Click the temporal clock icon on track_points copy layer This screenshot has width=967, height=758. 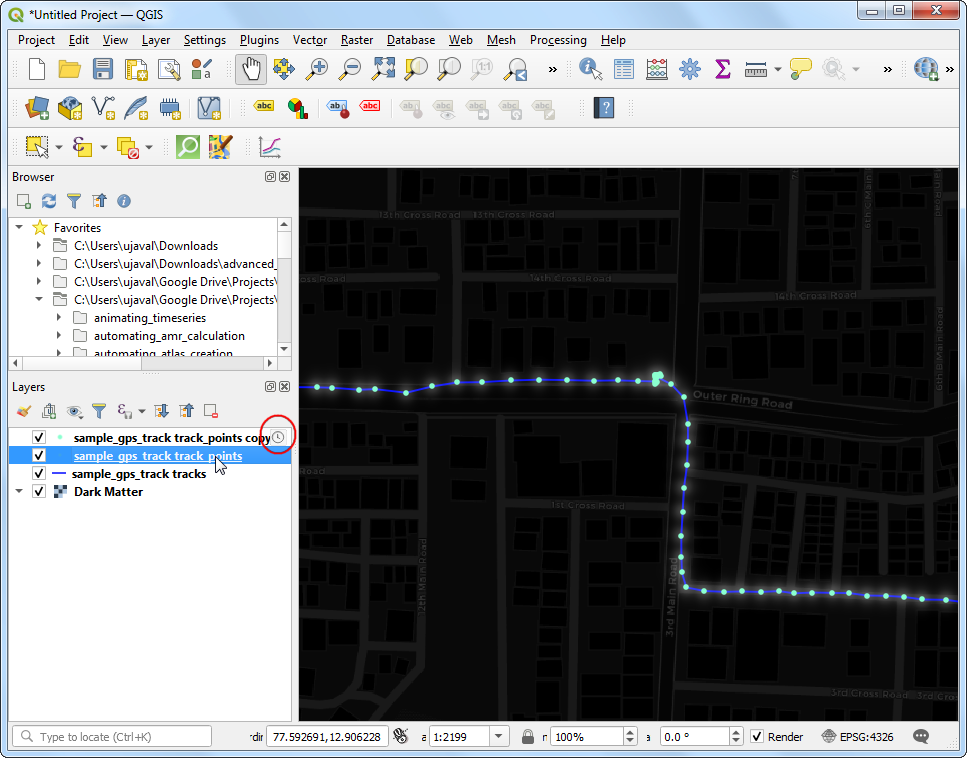pos(278,437)
